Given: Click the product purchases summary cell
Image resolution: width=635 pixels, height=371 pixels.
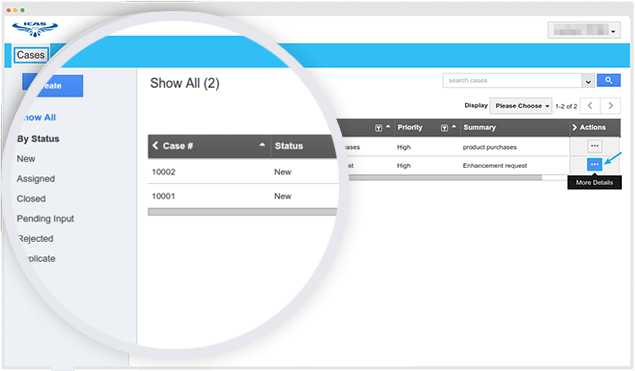Looking at the screenshot, I should coord(490,147).
